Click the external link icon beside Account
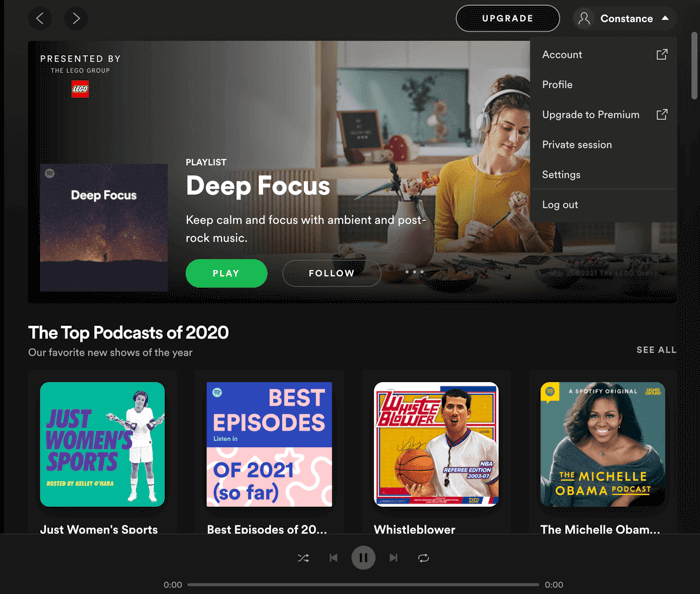700x594 pixels. [x=662, y=54]
